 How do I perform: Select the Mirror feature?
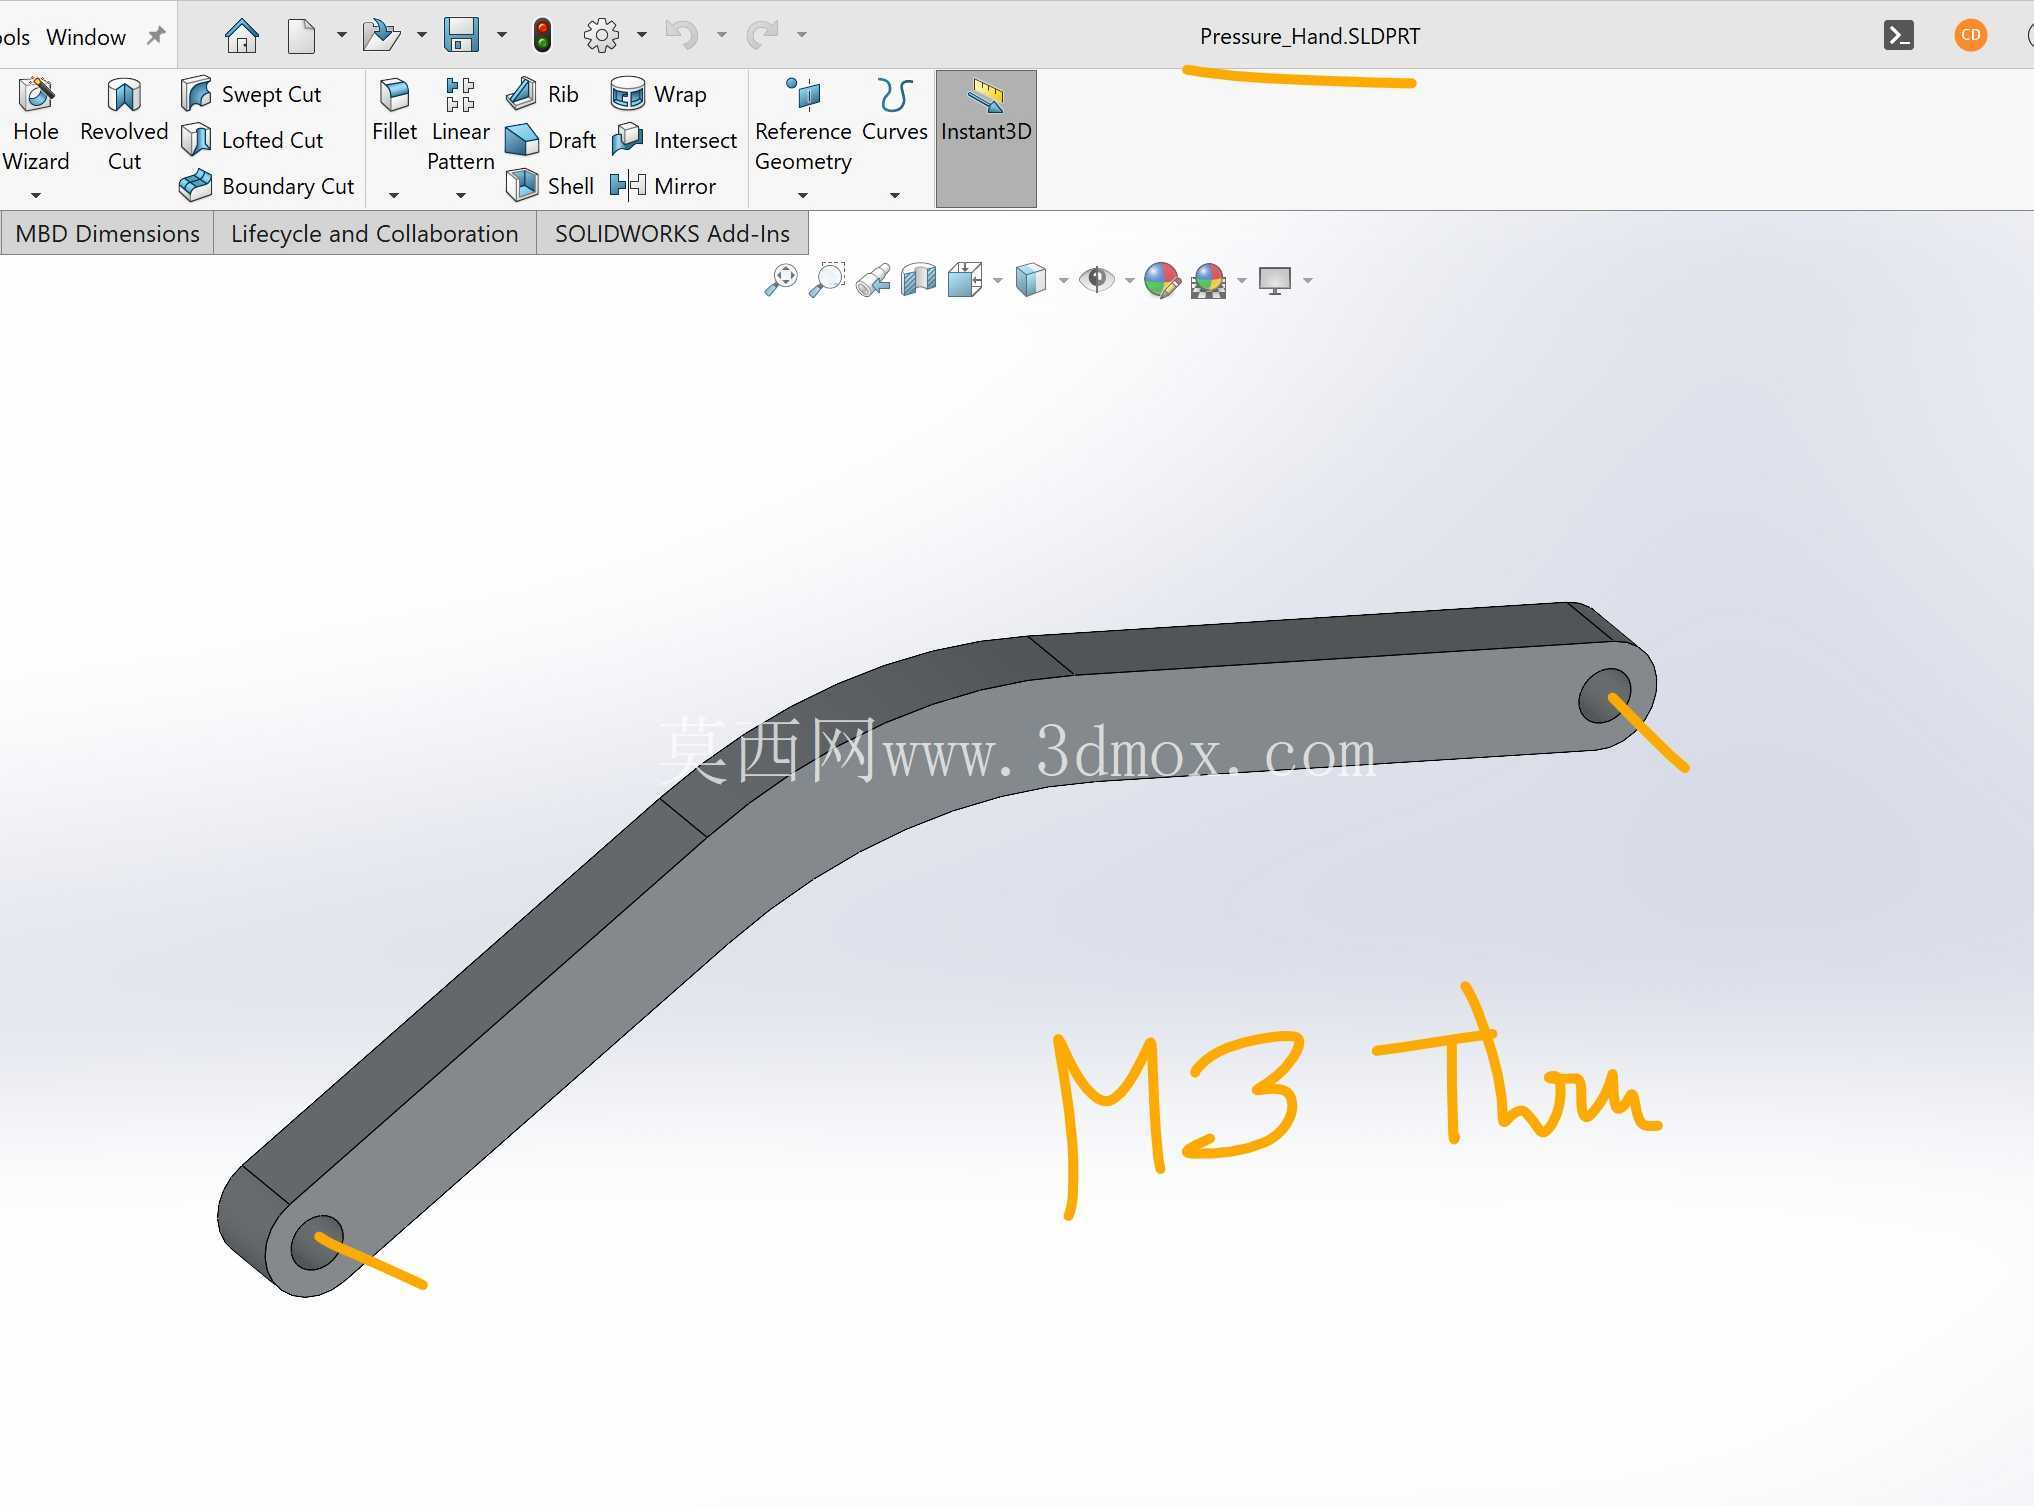pos(663,186)
